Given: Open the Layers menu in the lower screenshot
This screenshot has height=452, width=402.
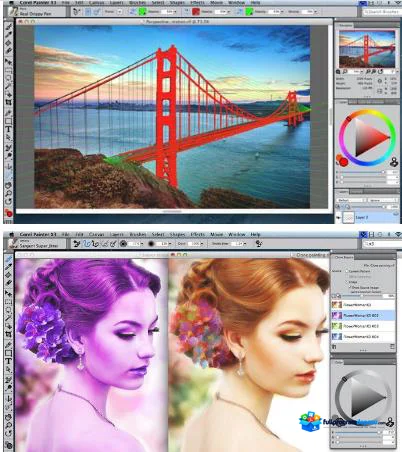Looking at the screenshot, I should click(116, 235).
